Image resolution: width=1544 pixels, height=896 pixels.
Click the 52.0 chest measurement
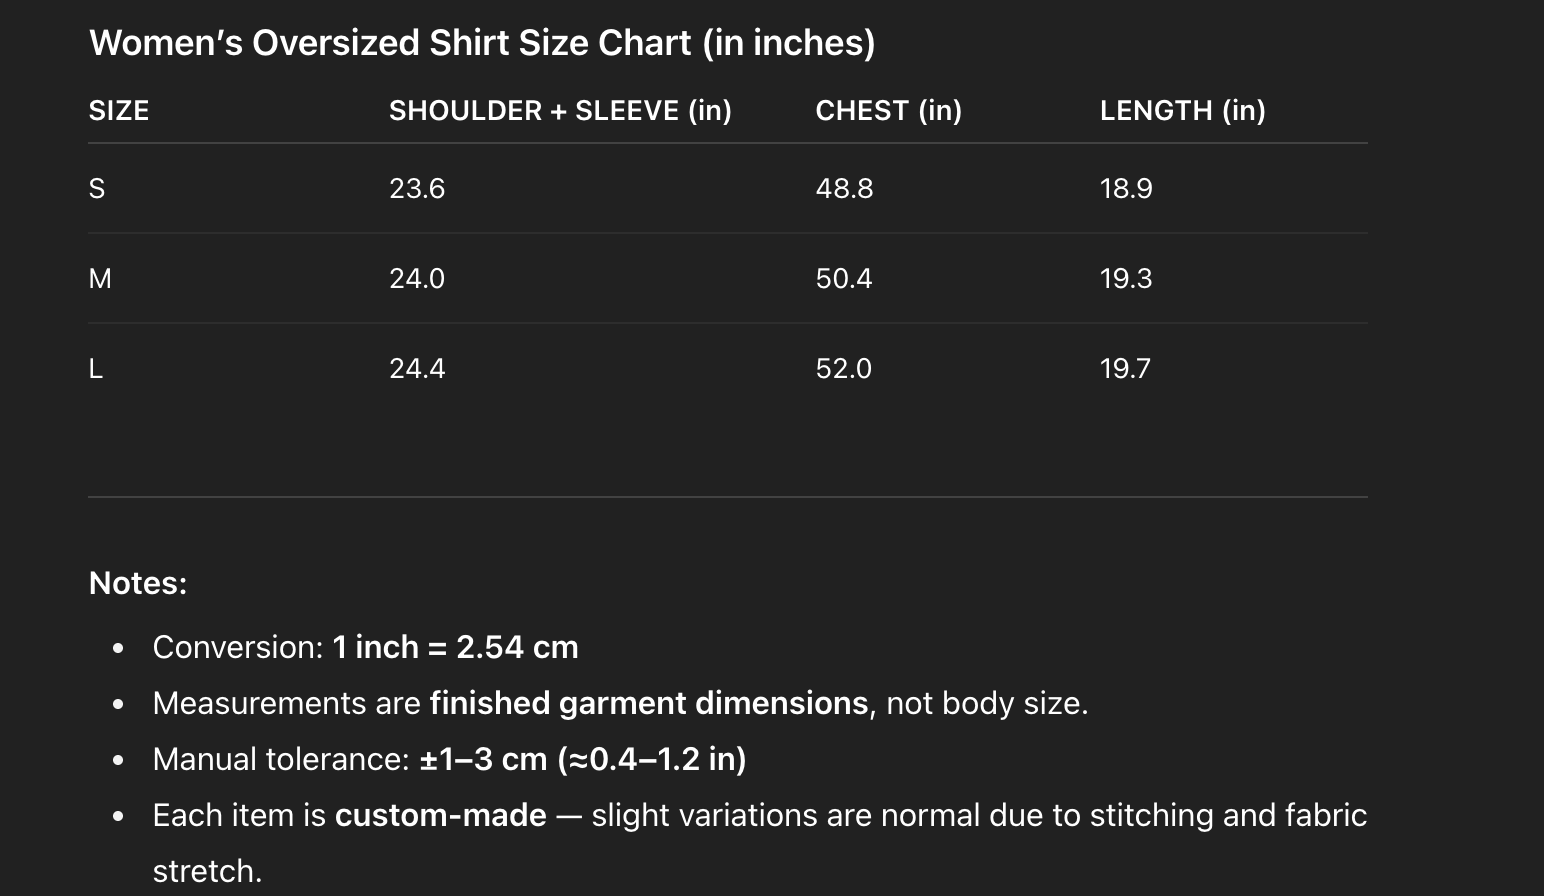(x=844, y=369)
